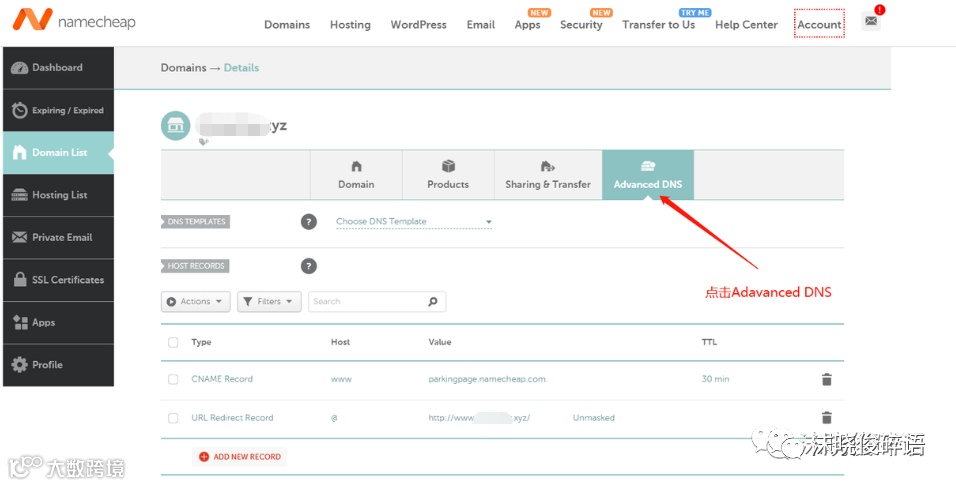Tick the CNAME Record row checkbox
The width and height of the screenshot is (956, 486).
[x=173, y=379]
